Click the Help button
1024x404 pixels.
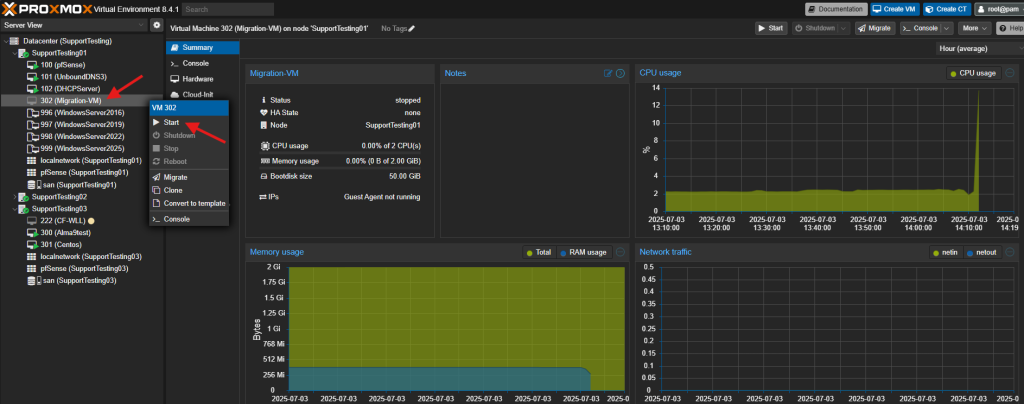pyautogui.click(x=1010, y=29)
